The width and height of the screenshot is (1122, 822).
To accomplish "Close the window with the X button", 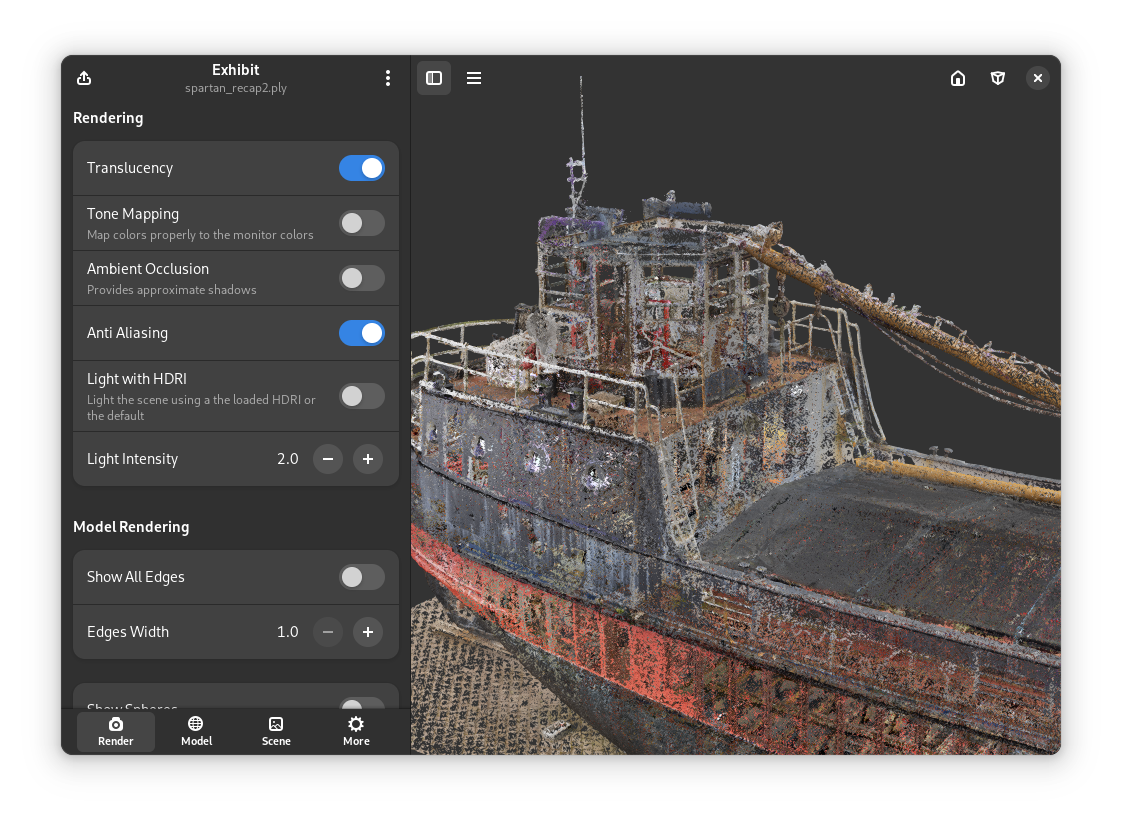I will pyautogui.click(x=1038, y=78).
